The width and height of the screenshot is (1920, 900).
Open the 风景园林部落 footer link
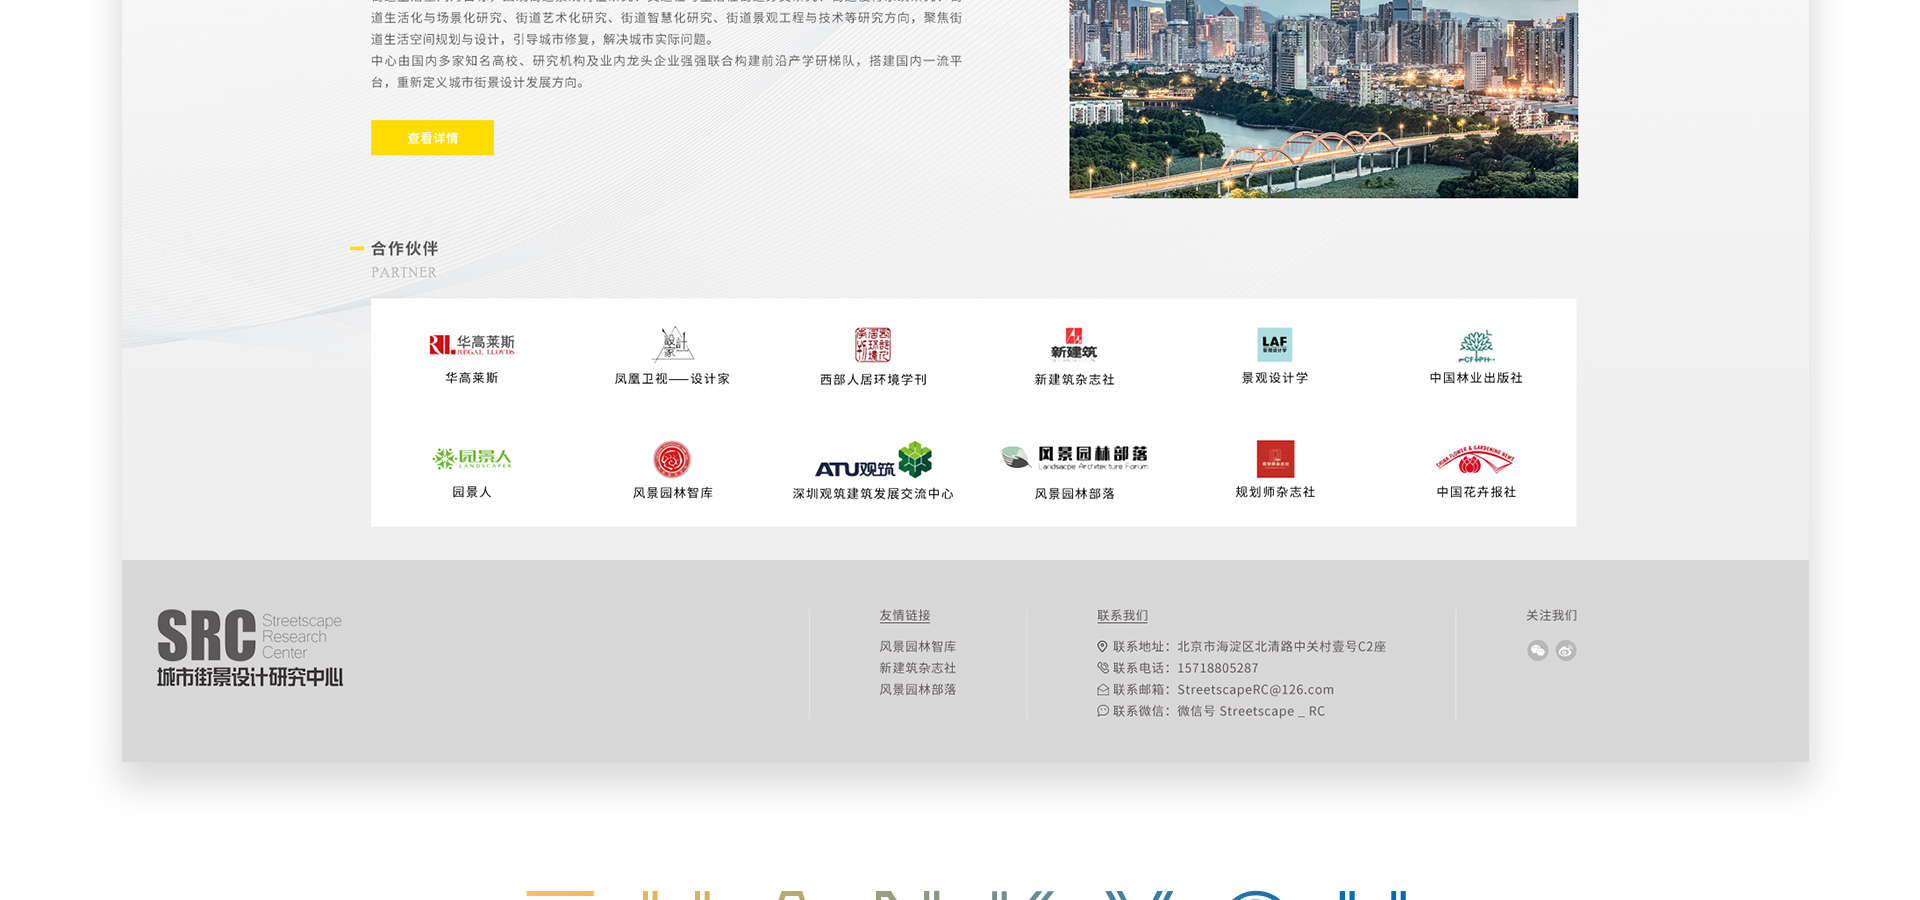click(917, 690)
